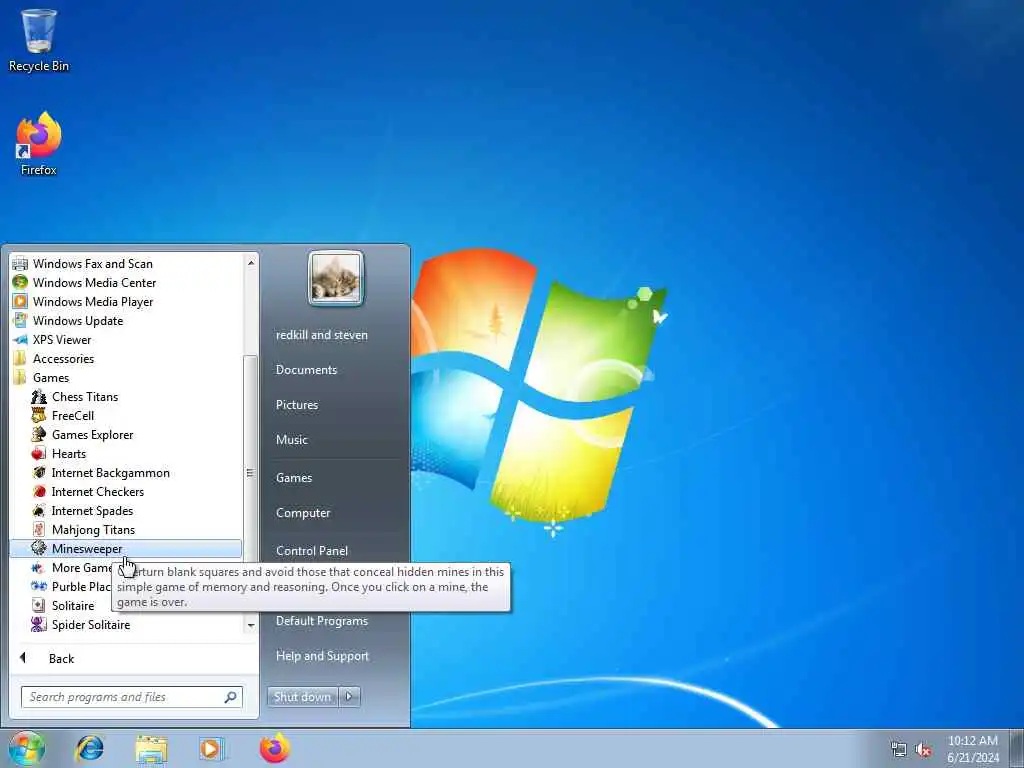1024x768 pixels.
Task: Click the Windows Media Player menu icon
Action: coord(20,302)
